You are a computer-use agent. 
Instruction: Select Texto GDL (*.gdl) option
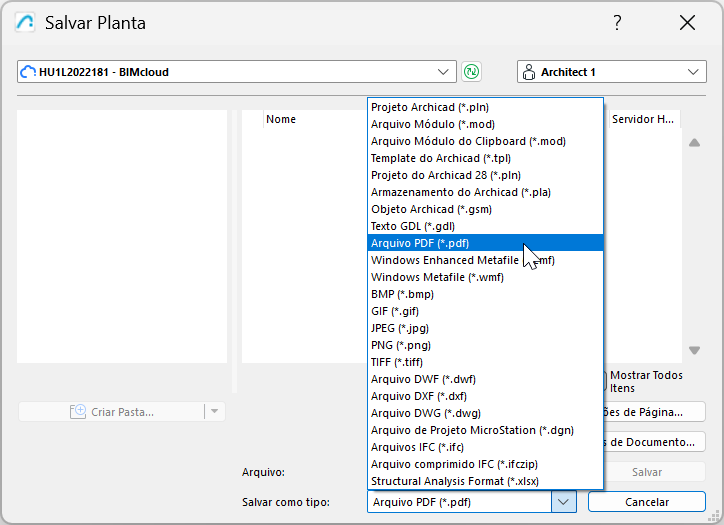(485, 226)
